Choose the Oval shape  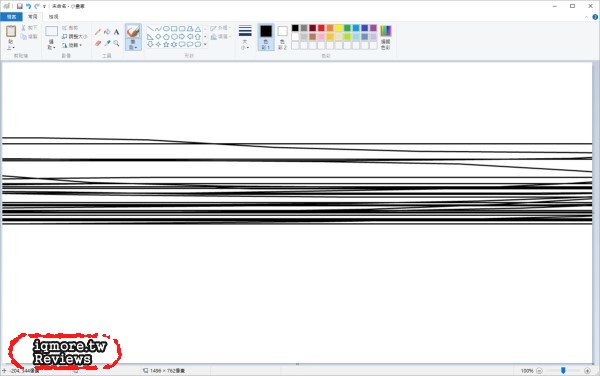(x=166, y=29)
